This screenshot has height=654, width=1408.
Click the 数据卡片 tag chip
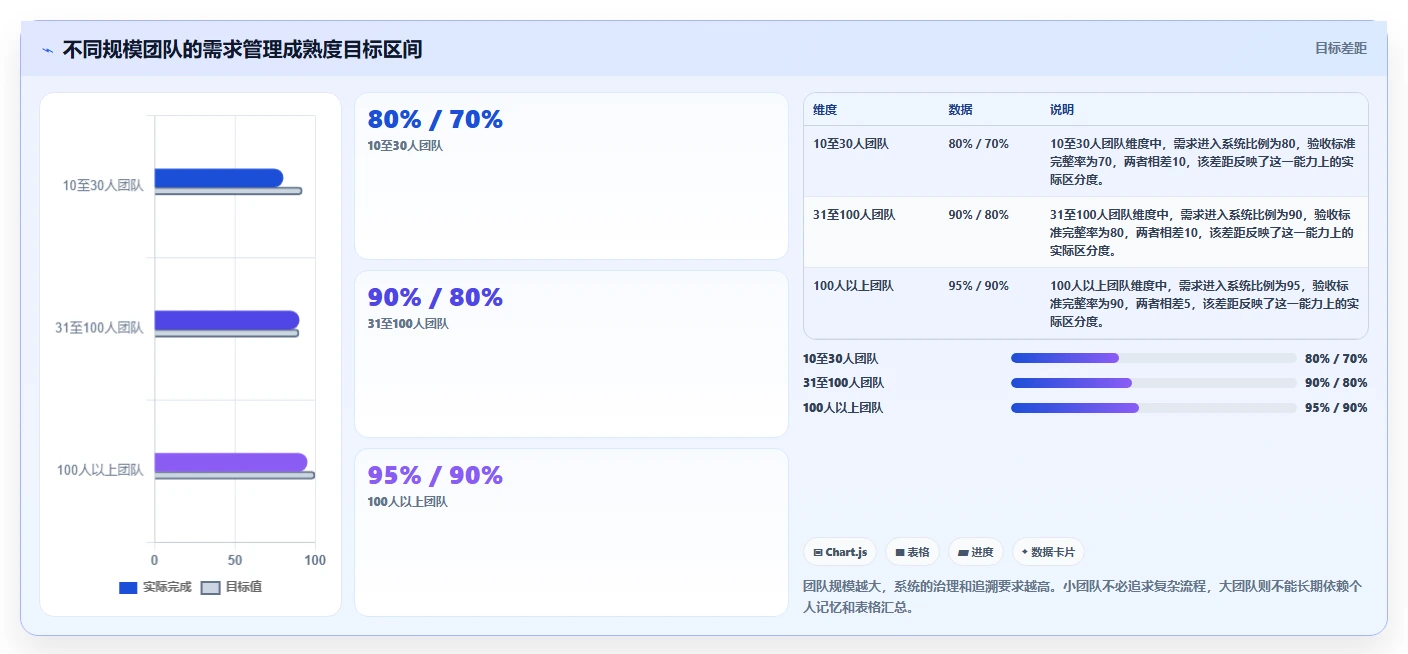click(x=1048, y=552)
